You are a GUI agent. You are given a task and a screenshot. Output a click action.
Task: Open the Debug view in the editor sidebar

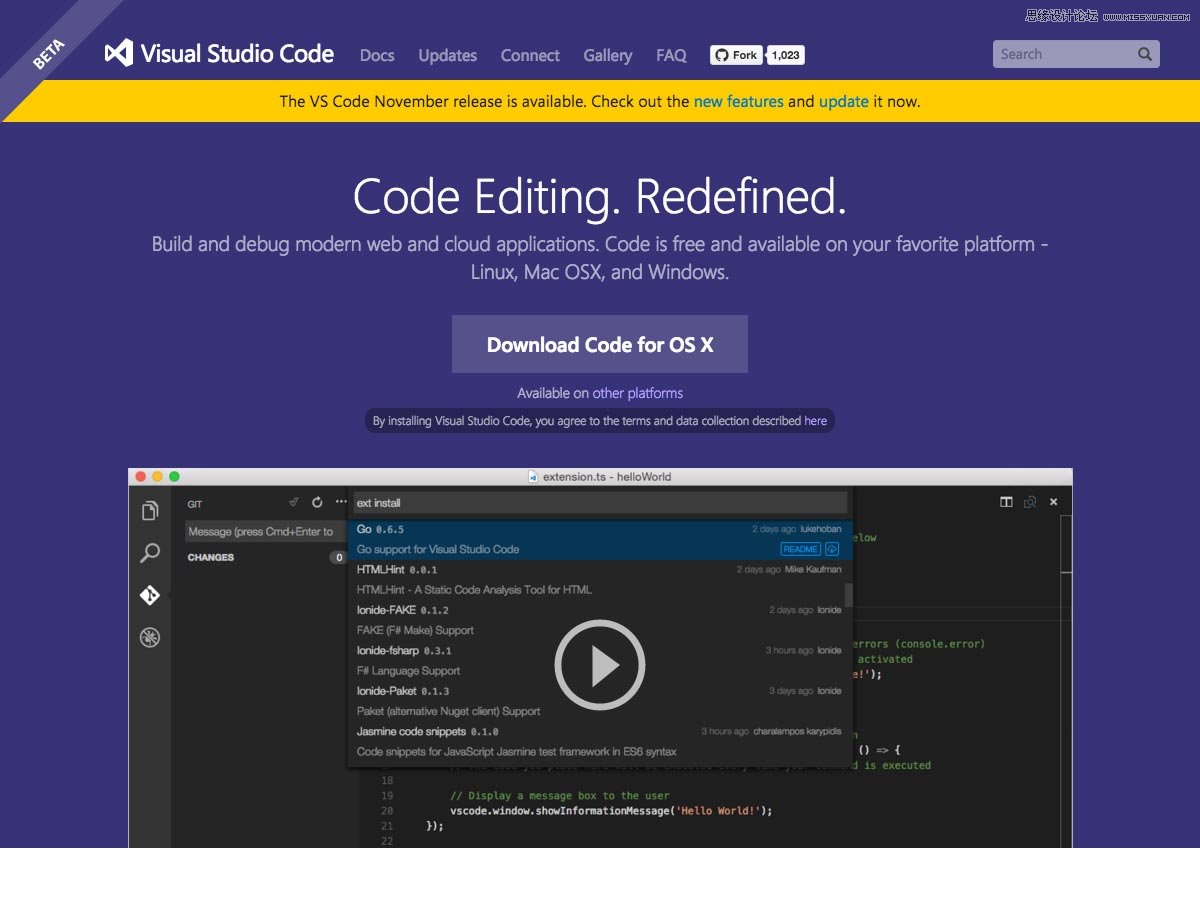click(x=150, y=637)
